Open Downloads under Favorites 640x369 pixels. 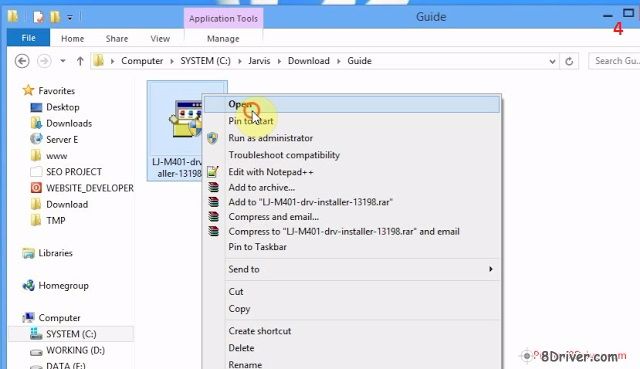(x=69, y=123)
